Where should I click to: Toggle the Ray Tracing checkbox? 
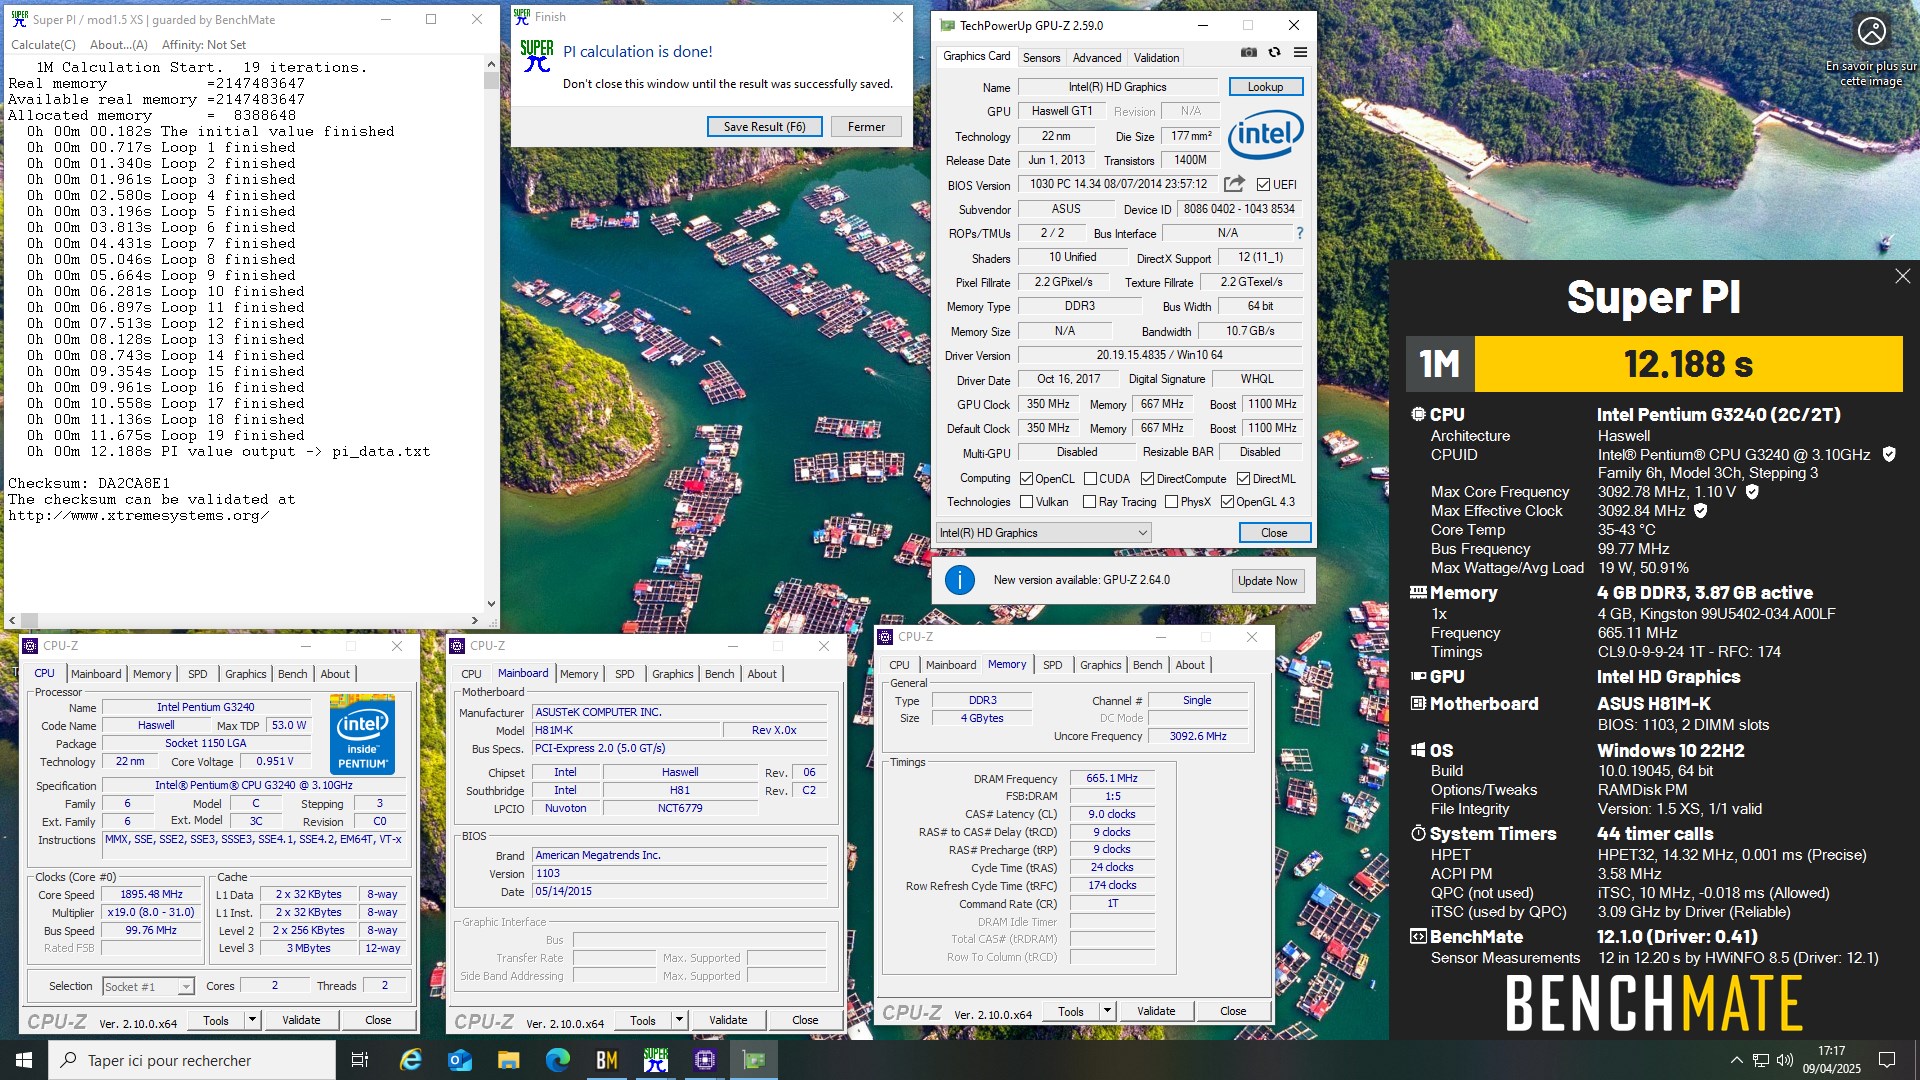click(1090, 502)
